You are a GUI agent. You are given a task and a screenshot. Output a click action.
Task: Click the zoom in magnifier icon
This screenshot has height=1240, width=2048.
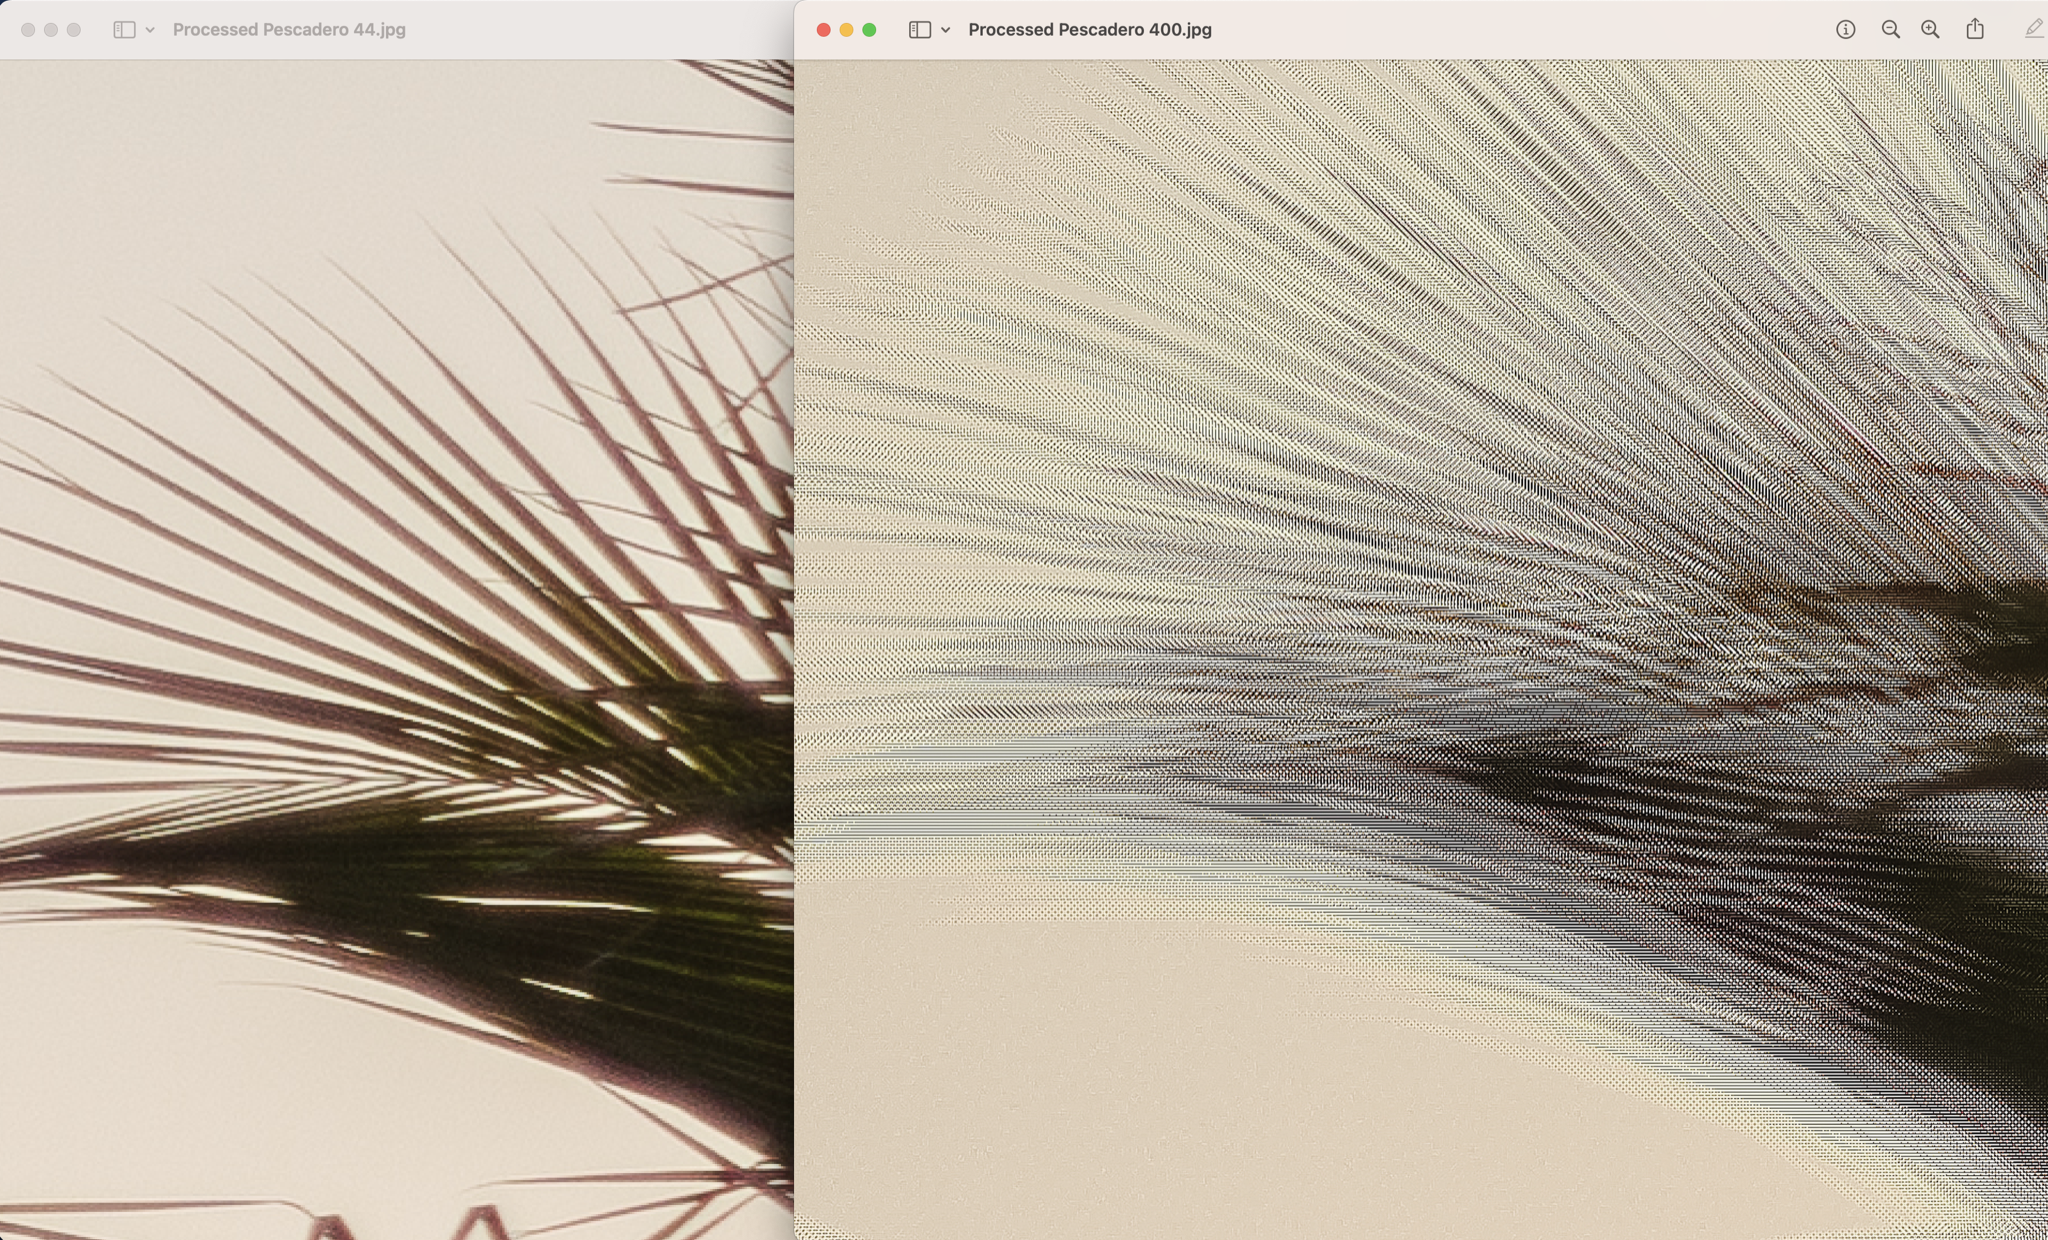1930,30
